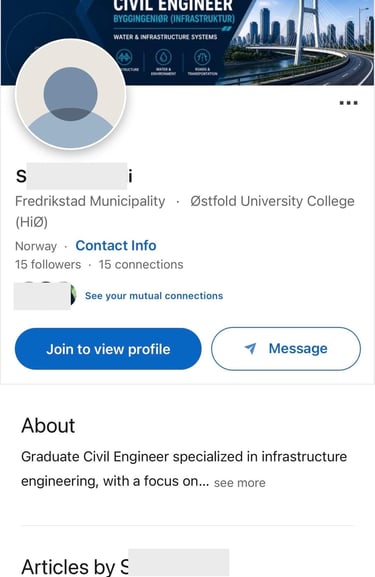Open the three-dot more options menu

point(348,103)
